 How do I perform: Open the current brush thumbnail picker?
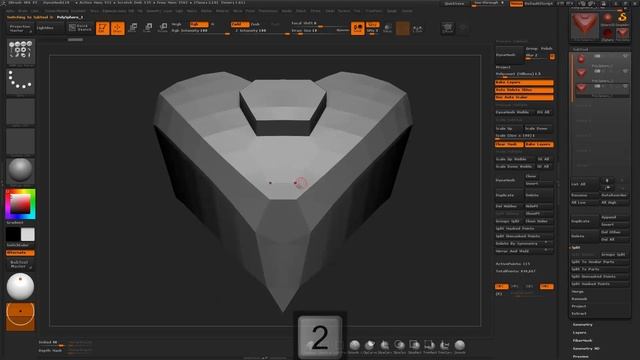21,52
